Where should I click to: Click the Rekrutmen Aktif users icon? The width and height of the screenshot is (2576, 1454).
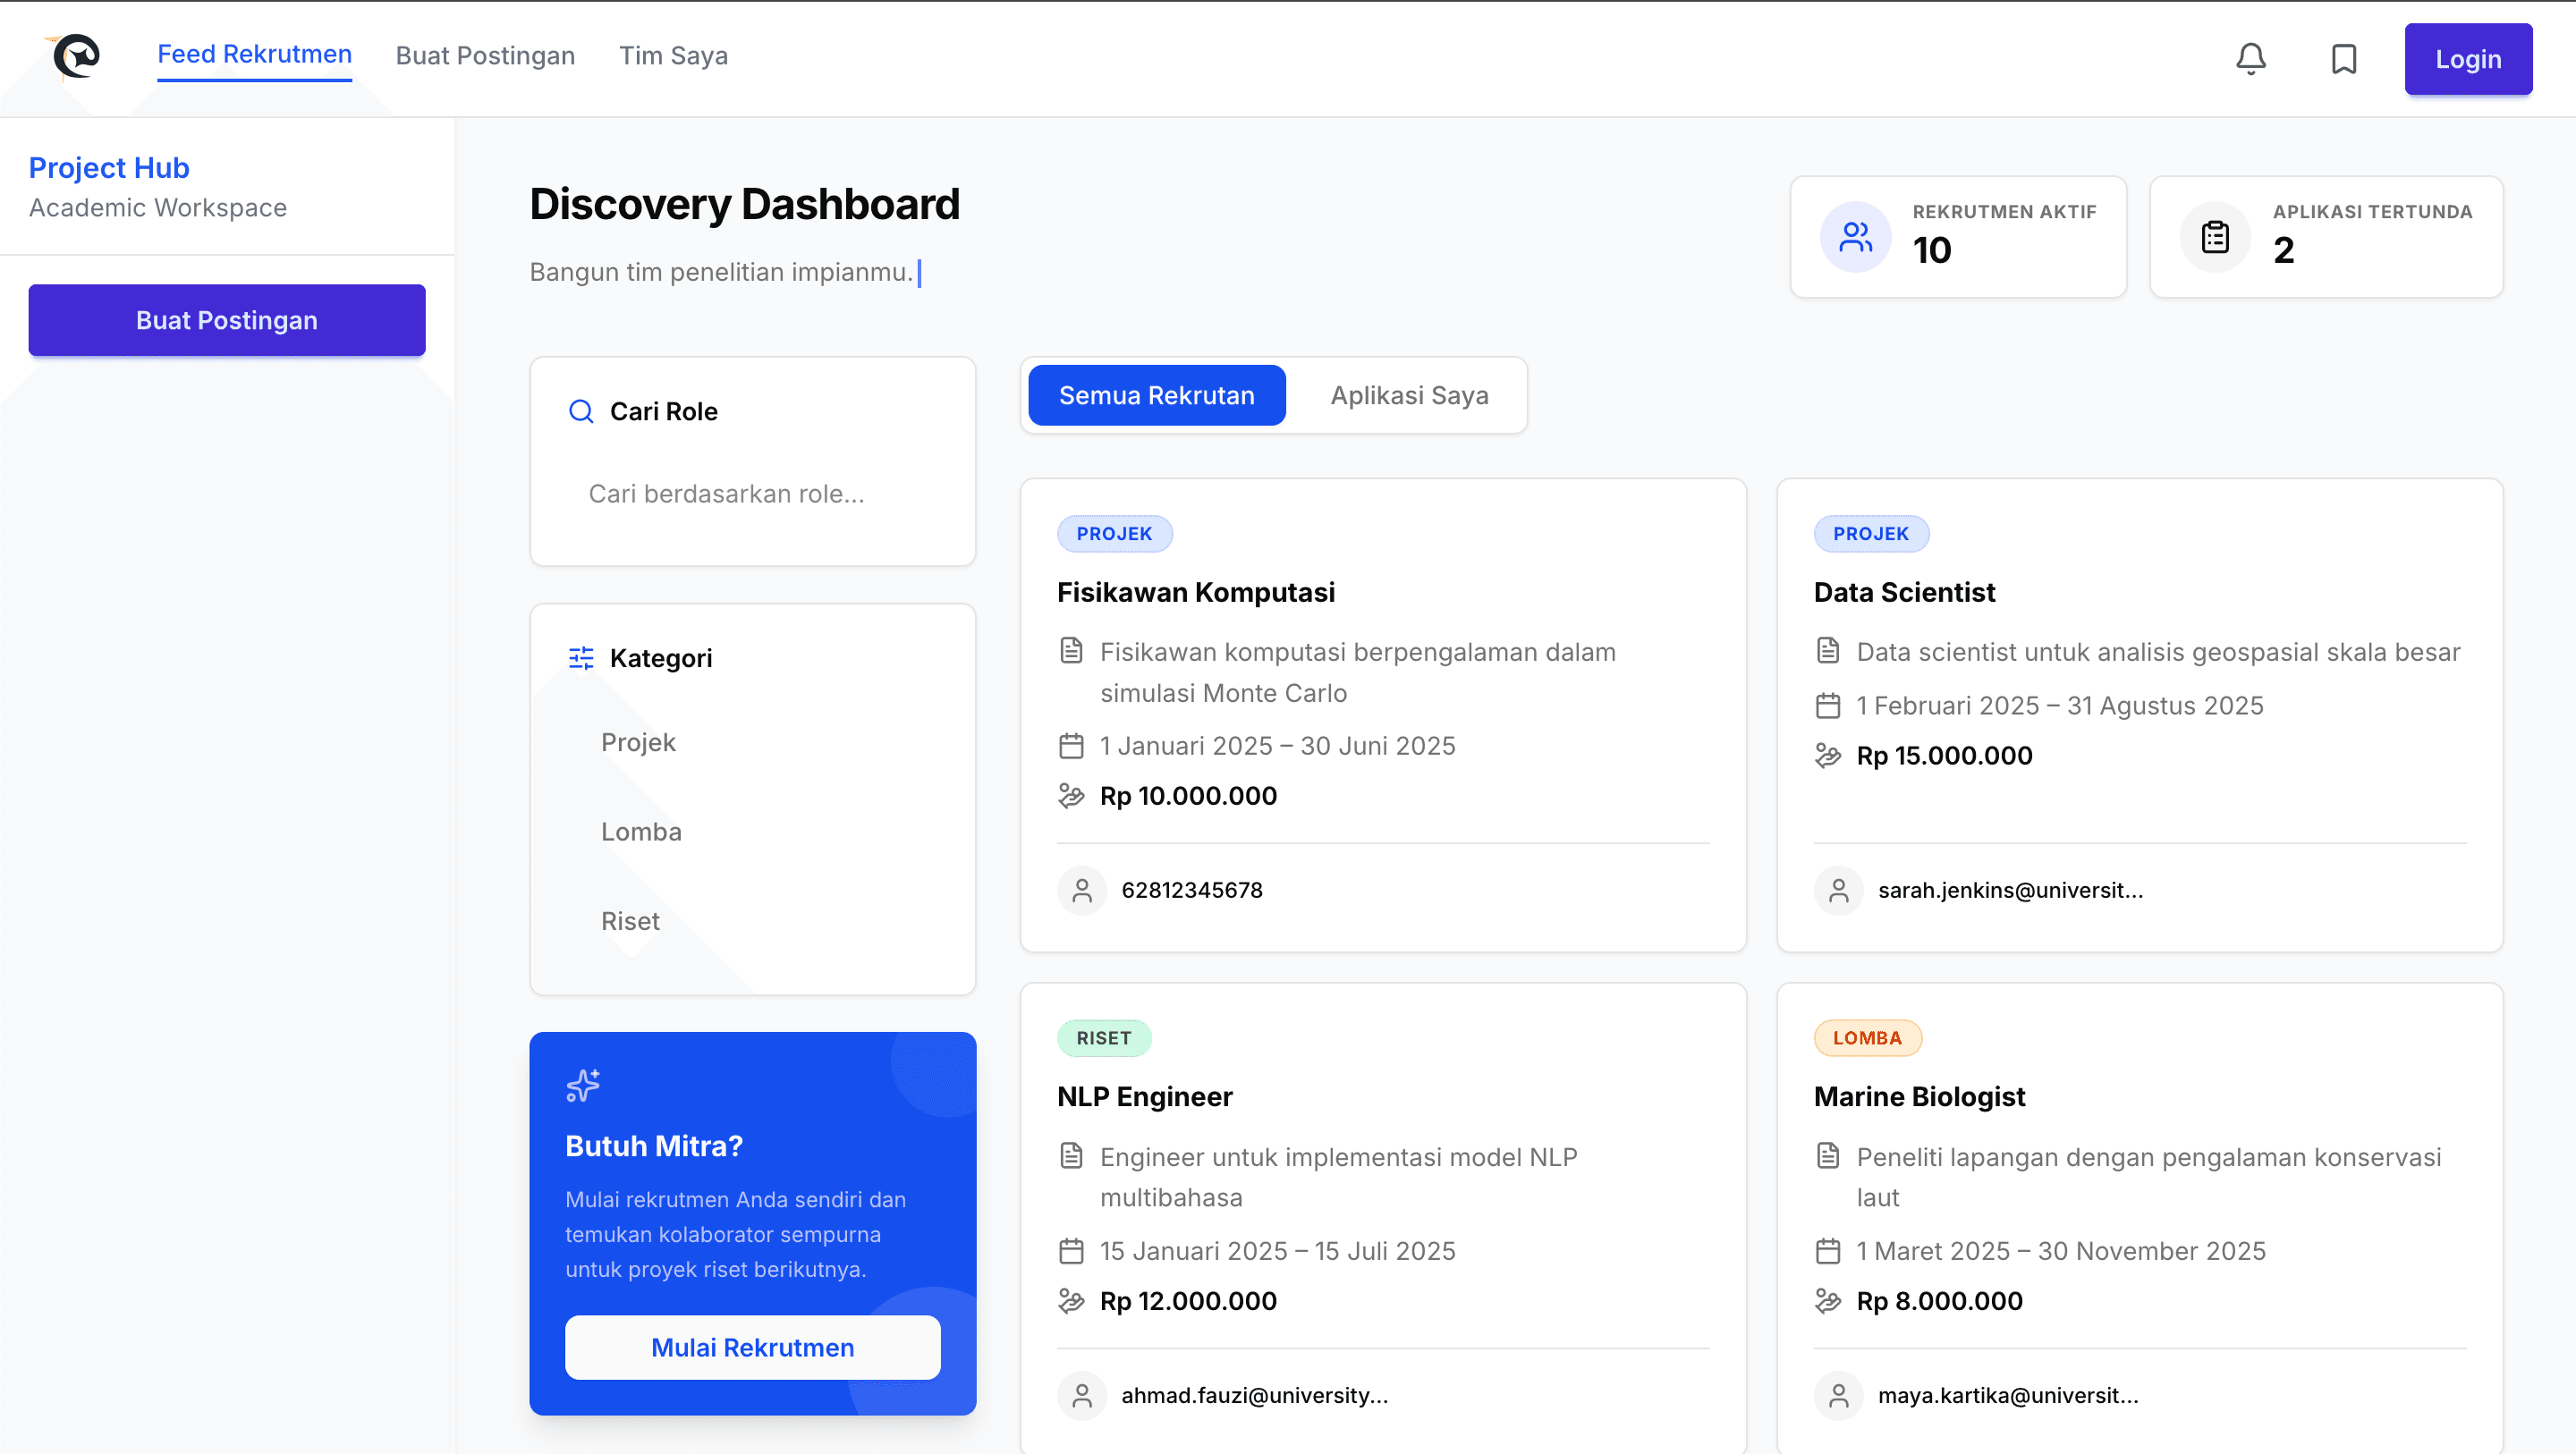[x=1855, y=237]
